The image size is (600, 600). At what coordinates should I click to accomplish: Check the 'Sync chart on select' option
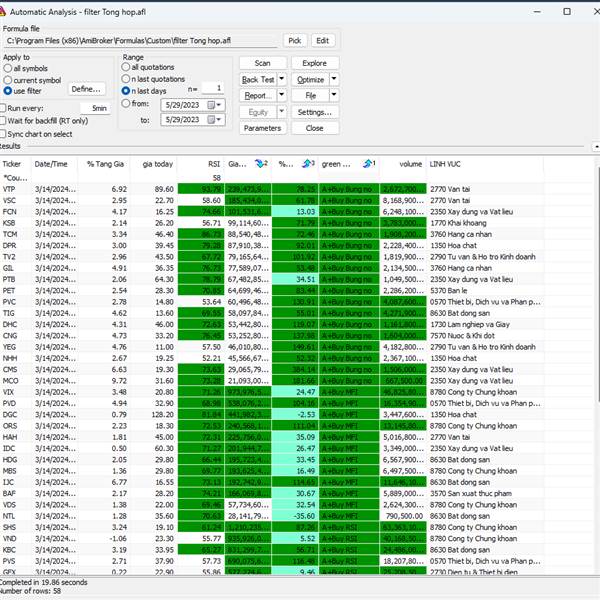4,133
